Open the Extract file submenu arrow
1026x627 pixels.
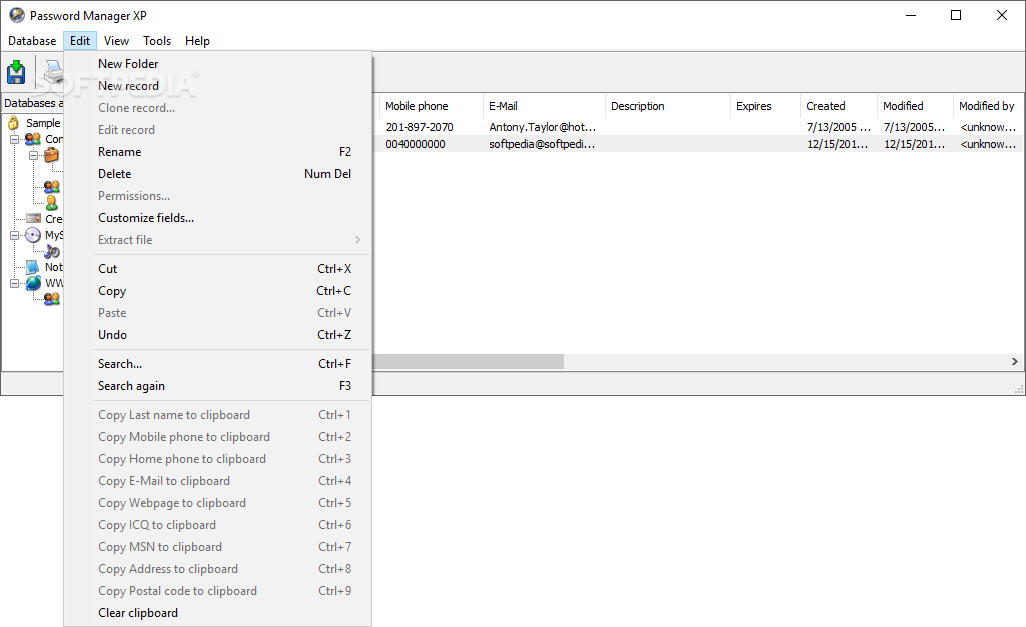(357, 240)
